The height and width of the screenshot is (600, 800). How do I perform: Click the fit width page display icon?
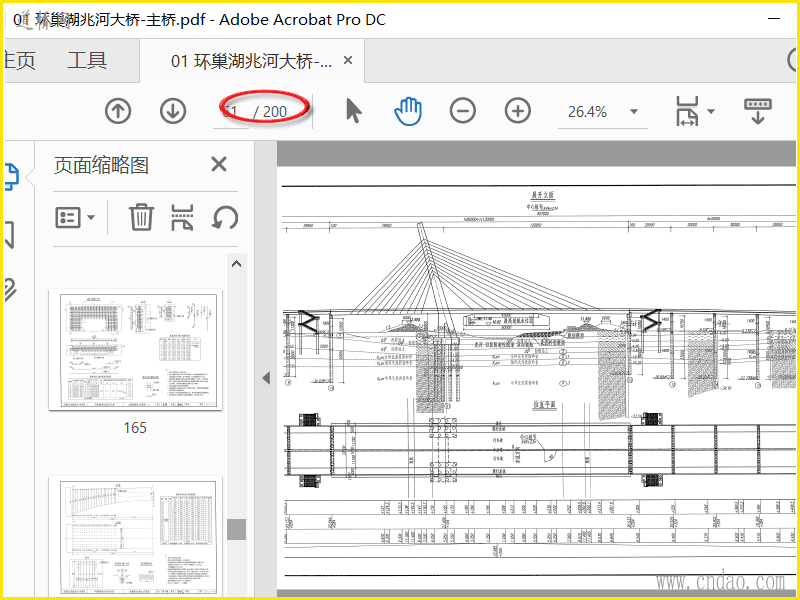coord(687,111)
